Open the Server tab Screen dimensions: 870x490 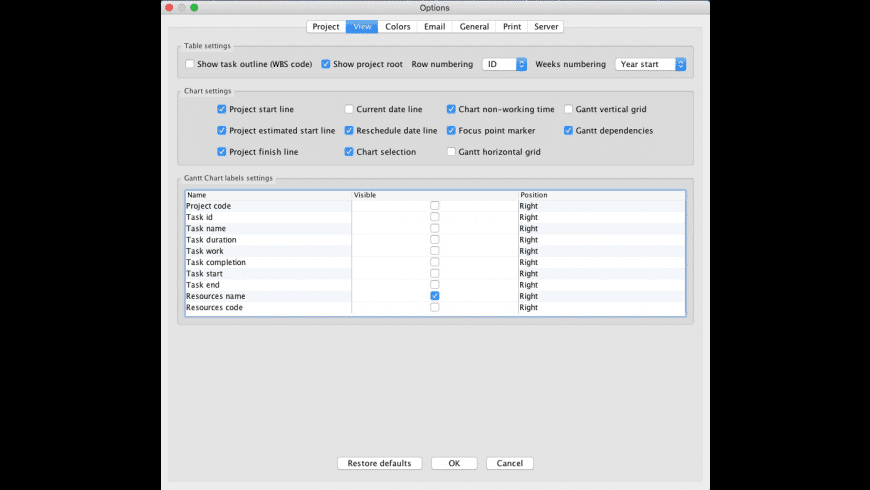click(546, 27)
